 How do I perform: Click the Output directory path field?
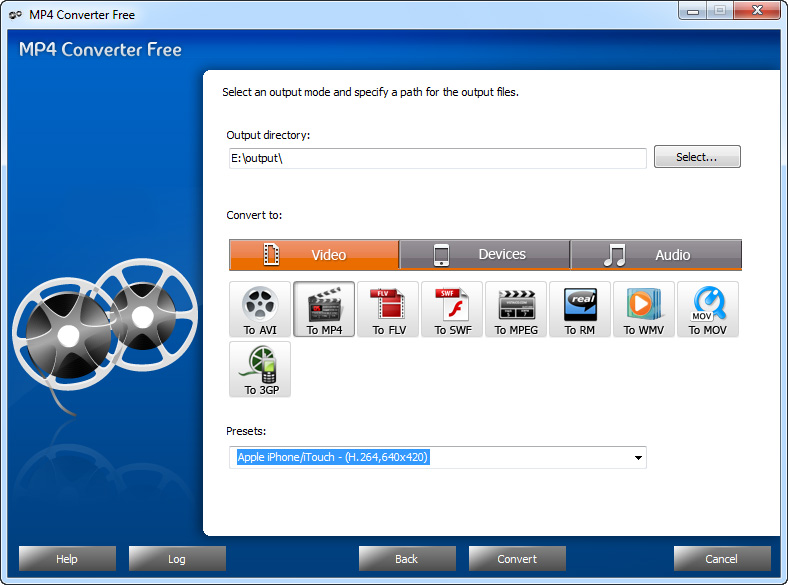[438, 158]
